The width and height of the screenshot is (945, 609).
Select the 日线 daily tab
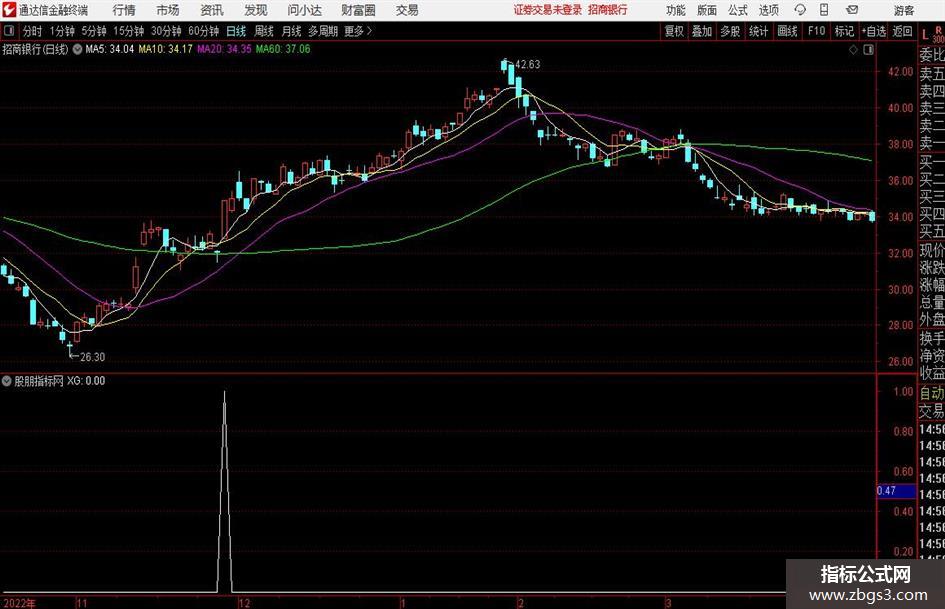(236, 31)
